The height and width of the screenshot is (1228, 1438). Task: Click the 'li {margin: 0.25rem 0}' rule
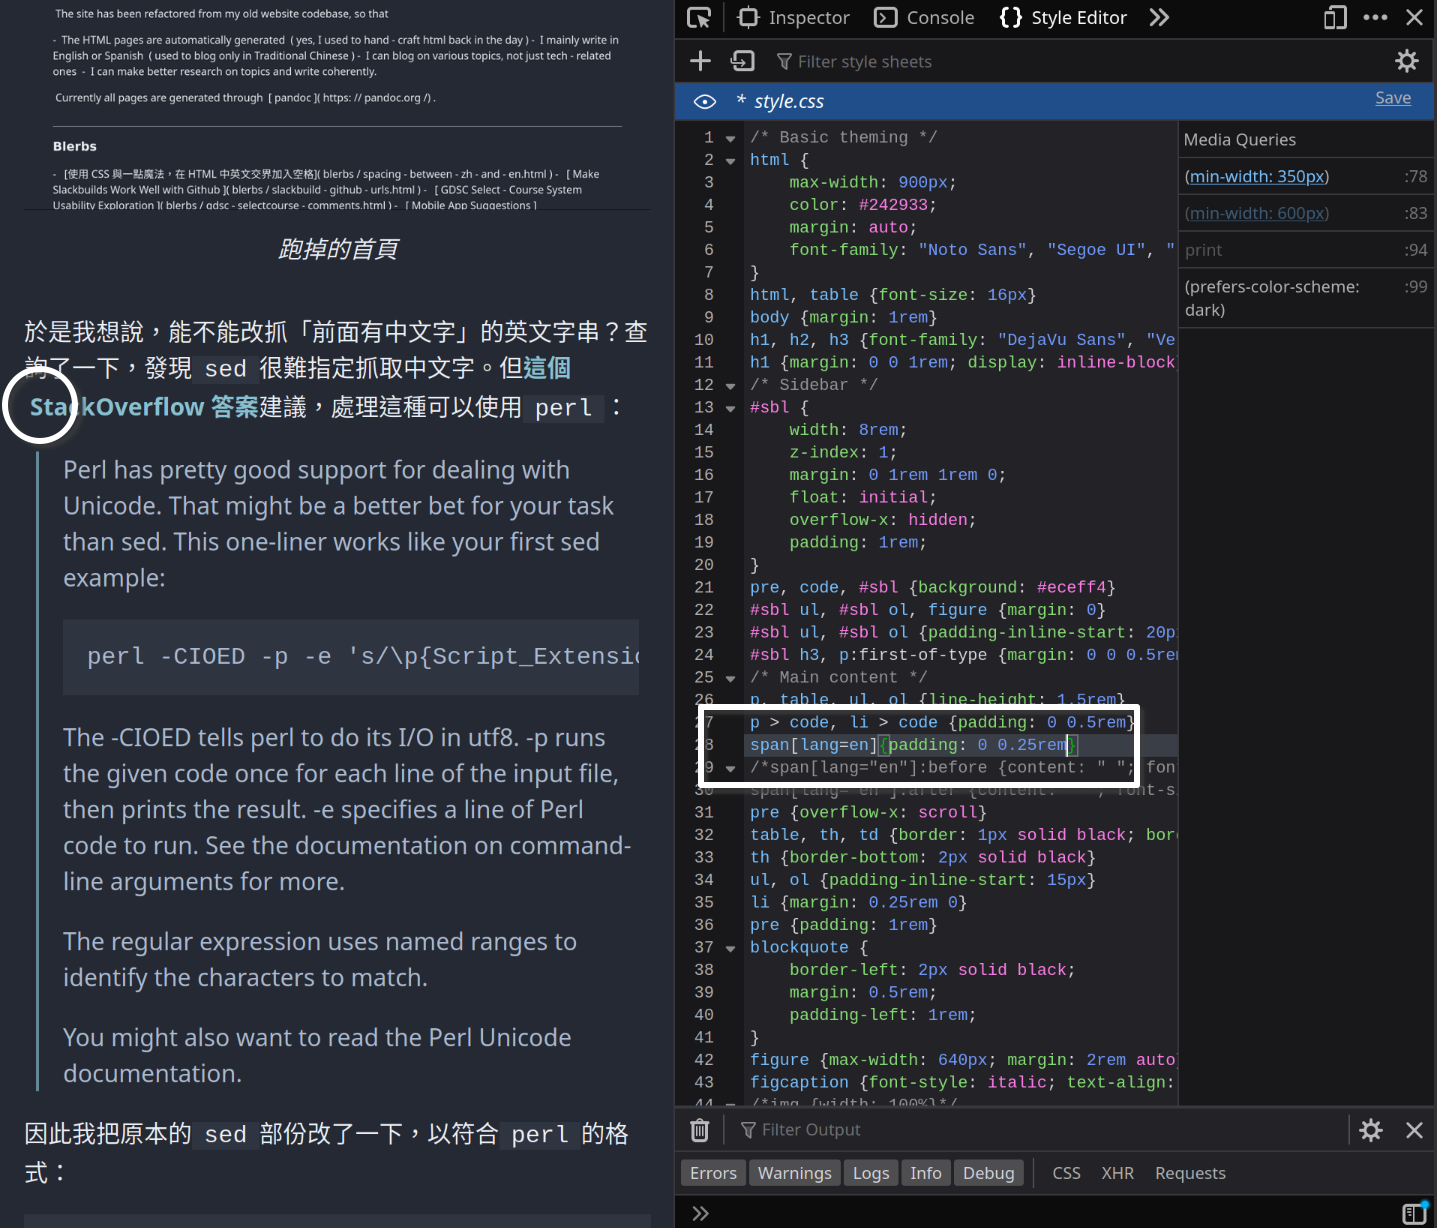[858, 903]
